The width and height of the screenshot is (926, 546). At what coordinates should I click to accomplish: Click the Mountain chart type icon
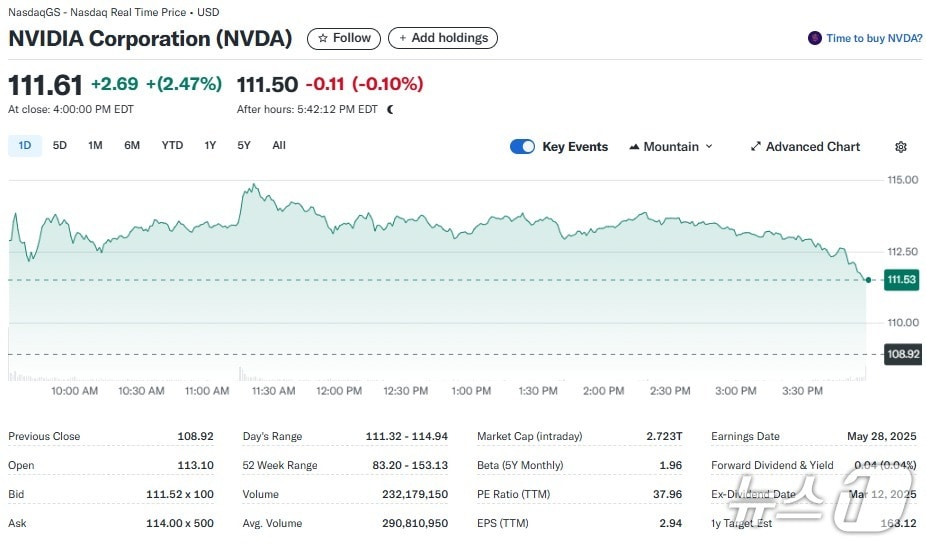634,147
